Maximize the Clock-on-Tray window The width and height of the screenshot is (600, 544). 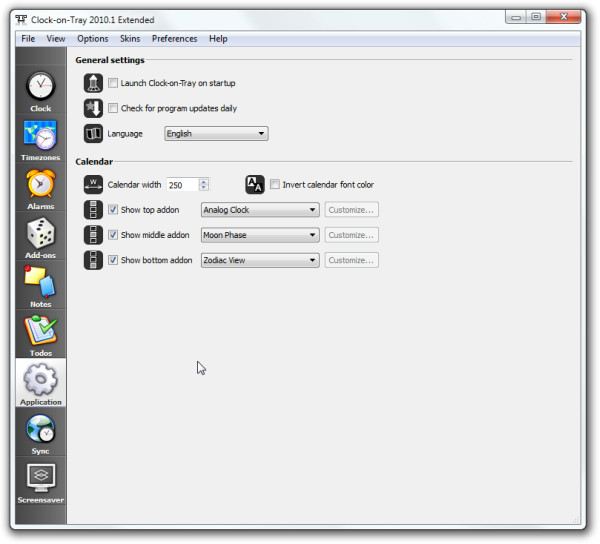(536, 17)
